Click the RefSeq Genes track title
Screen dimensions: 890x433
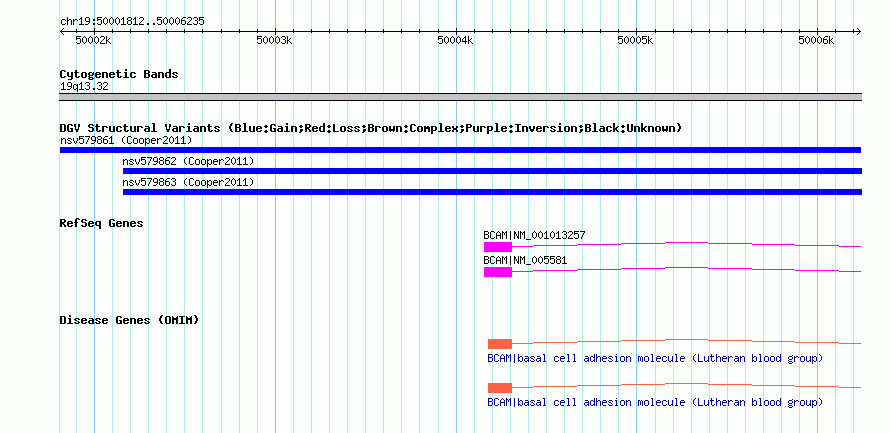[102, 223]
